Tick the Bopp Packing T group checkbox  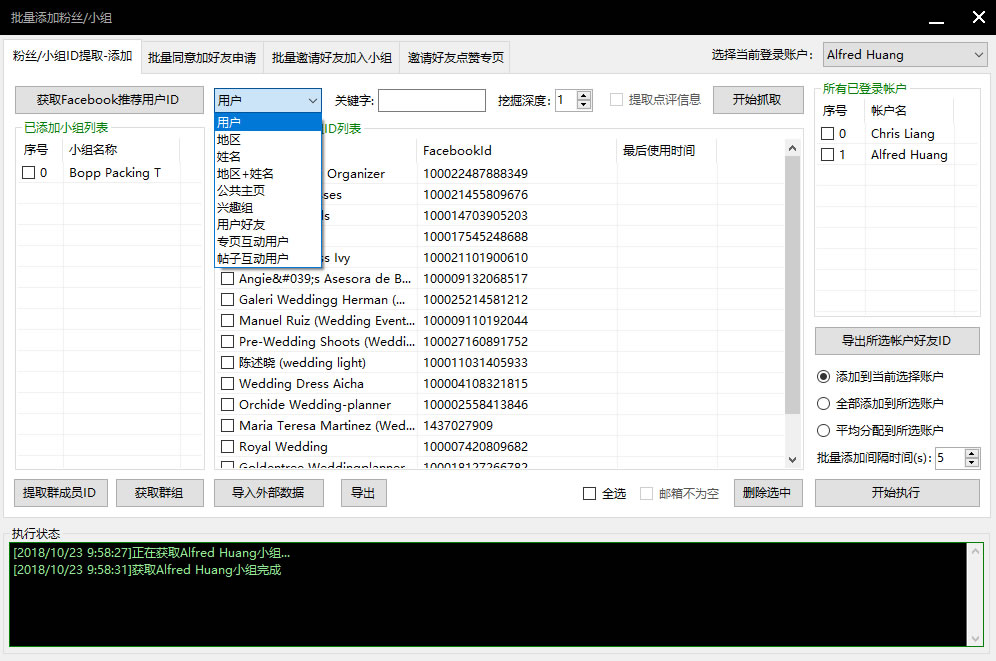click(x=28, y=173)
